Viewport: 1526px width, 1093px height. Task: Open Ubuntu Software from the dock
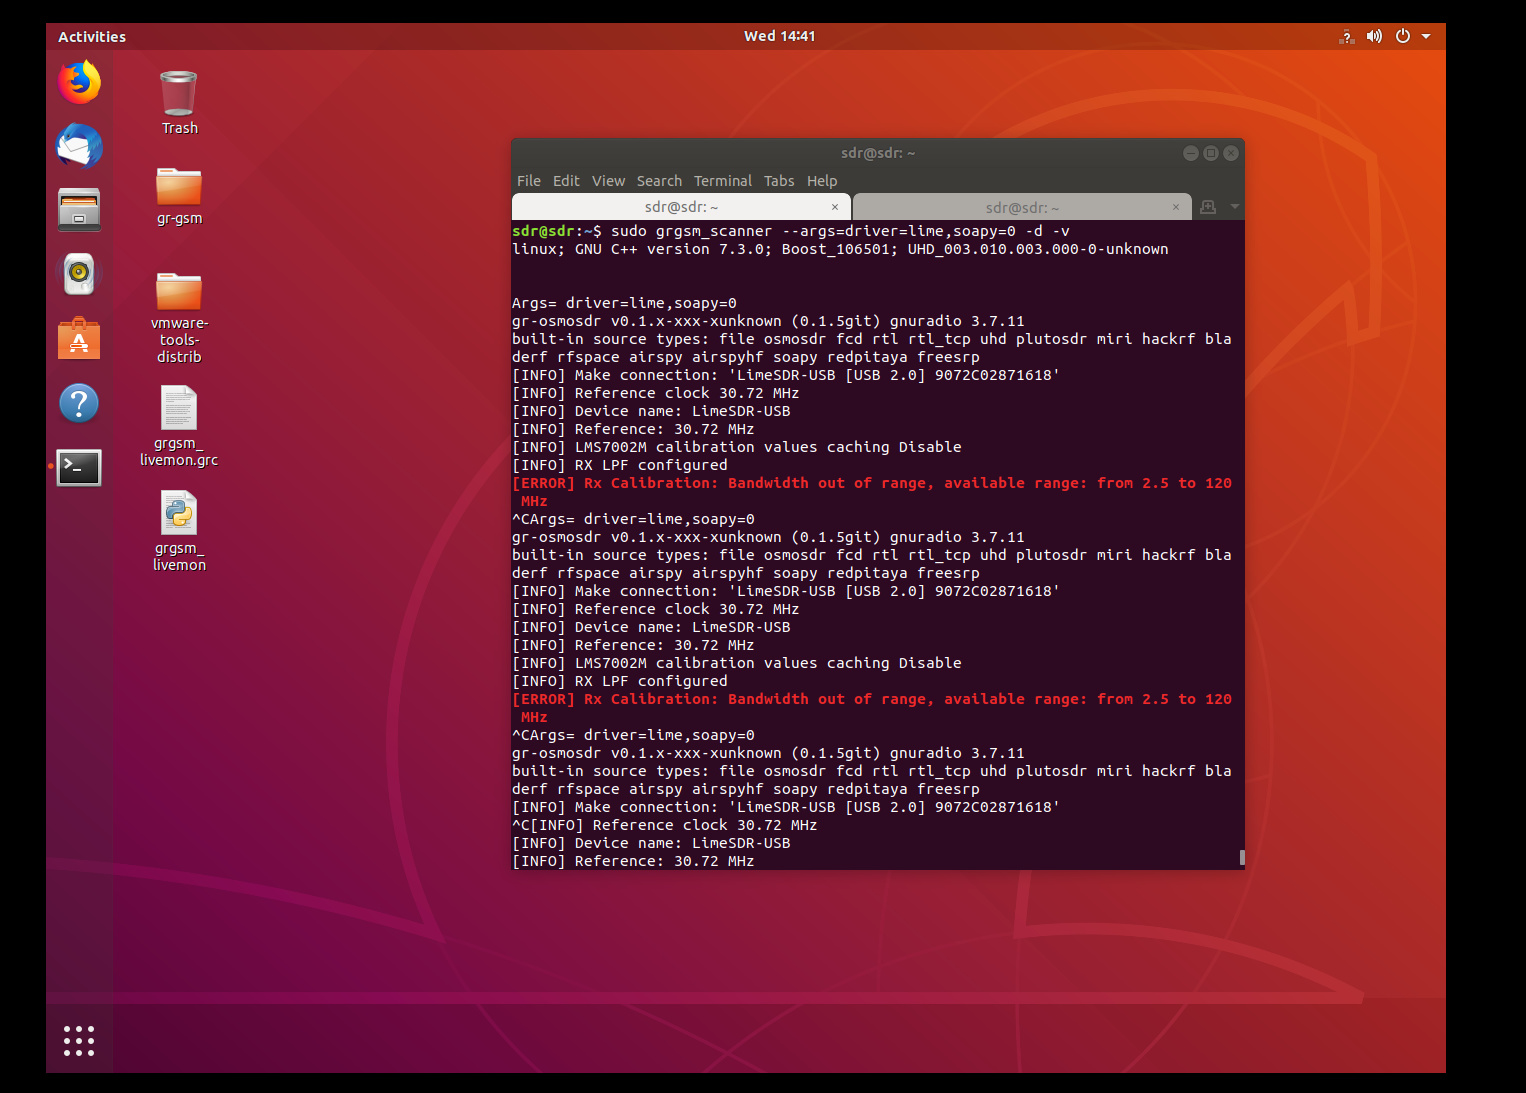[79, 339]
